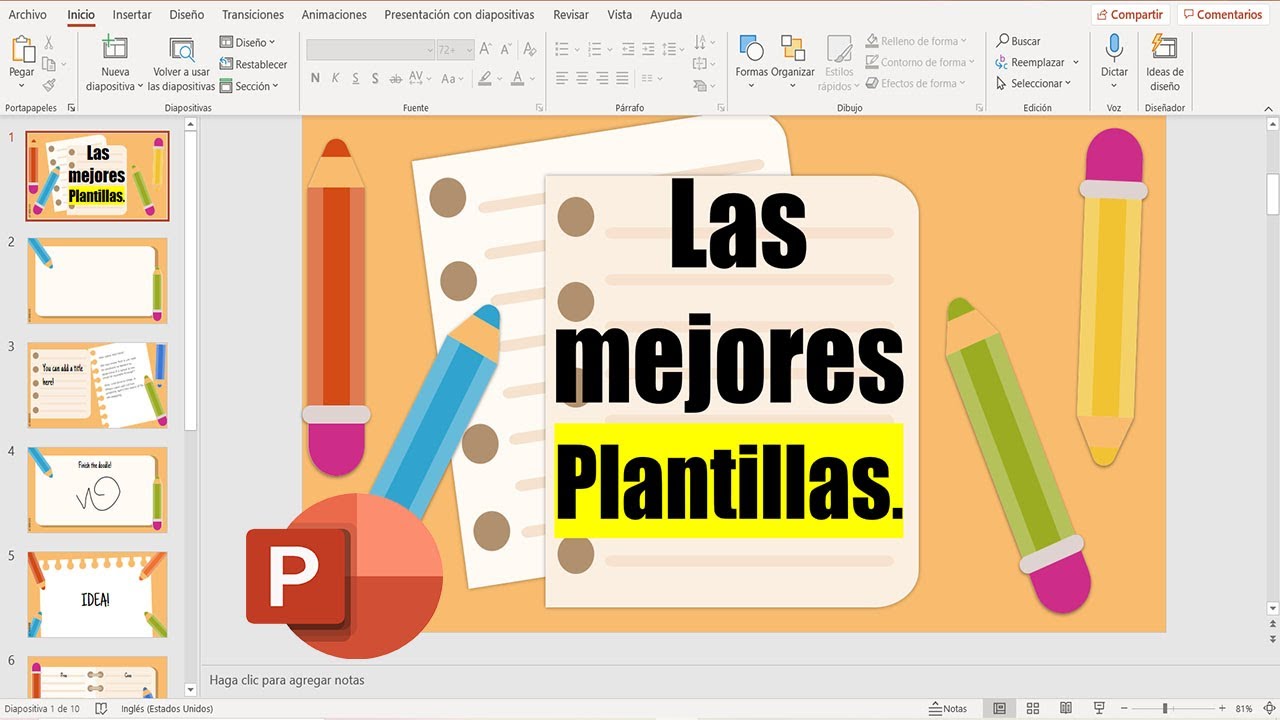
Task: Center text alignment icon
Action: coord(583,78)
